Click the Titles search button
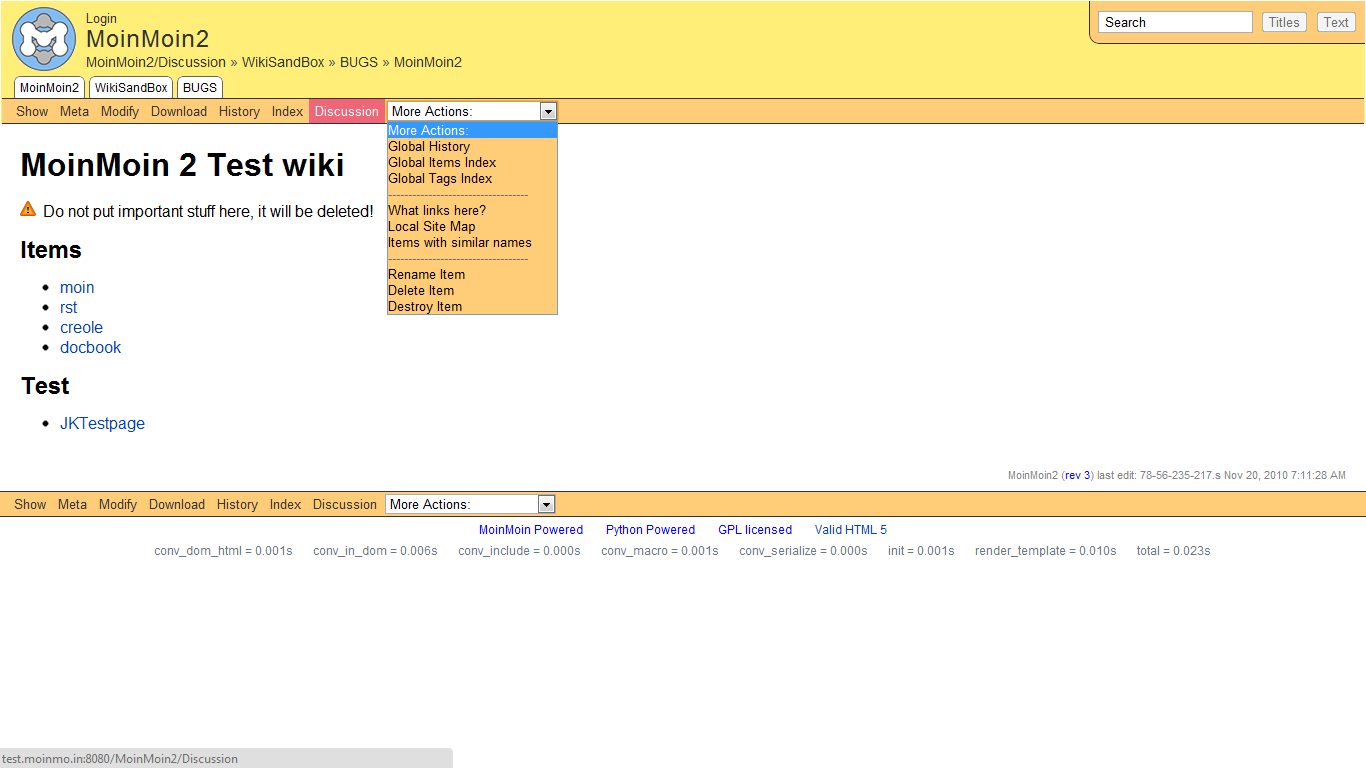The image size is (1366, 768). [x=1284, y=22]
